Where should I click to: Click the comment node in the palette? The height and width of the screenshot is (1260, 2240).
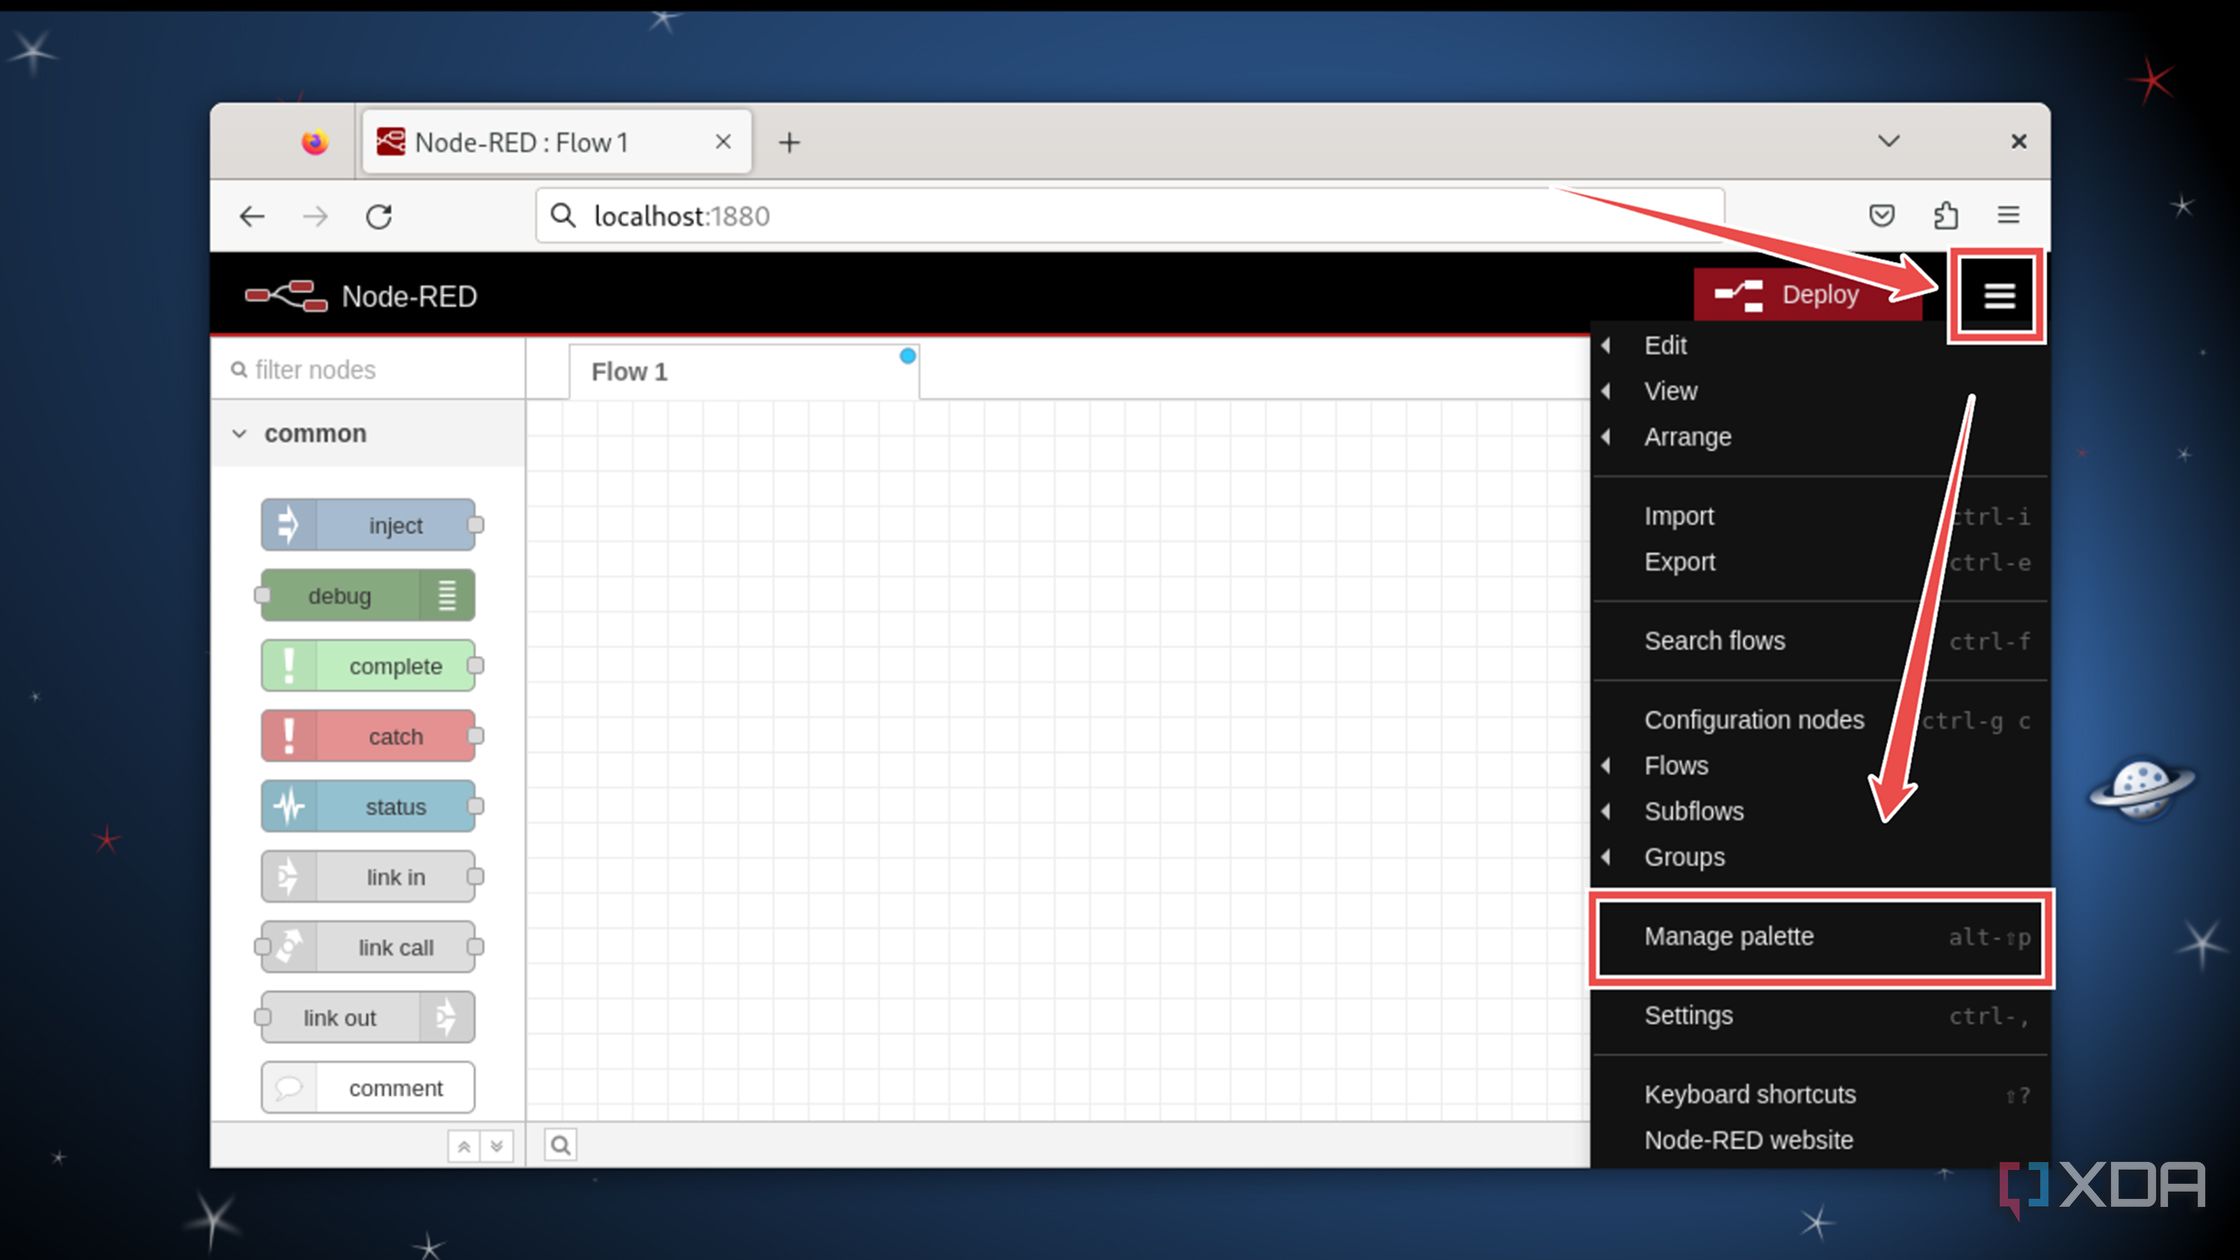[x=367, y=1087]
